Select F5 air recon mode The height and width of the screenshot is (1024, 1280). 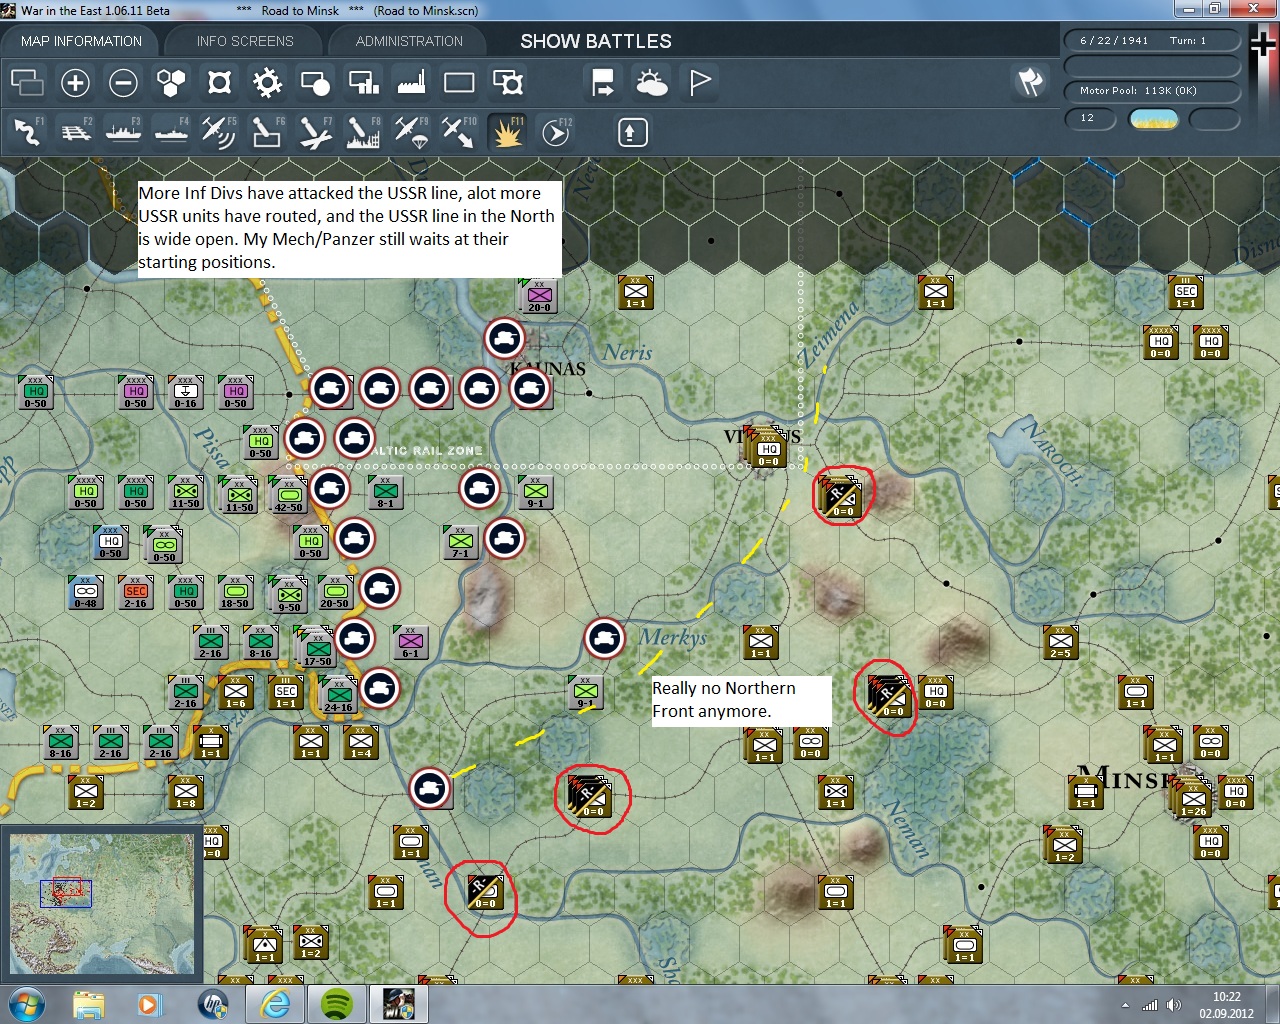coord(219,132)
